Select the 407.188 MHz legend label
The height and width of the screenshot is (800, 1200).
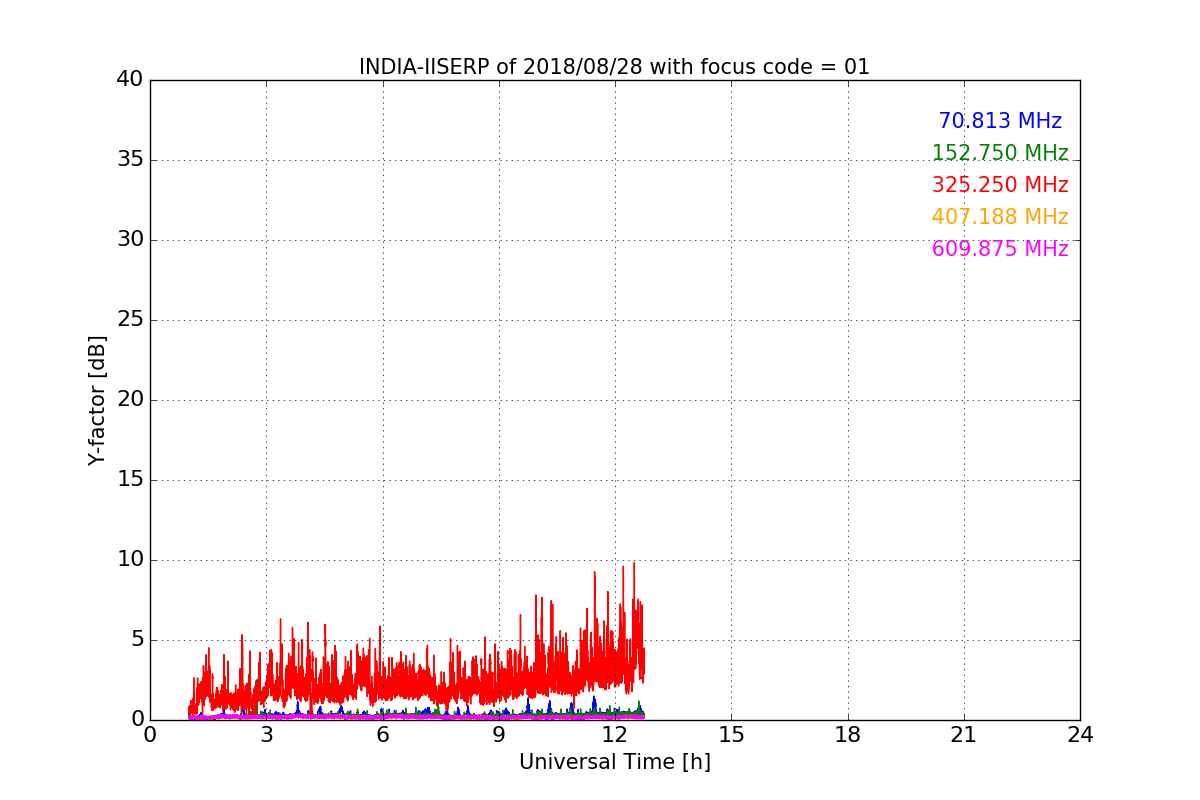[x=1000, y=217]
